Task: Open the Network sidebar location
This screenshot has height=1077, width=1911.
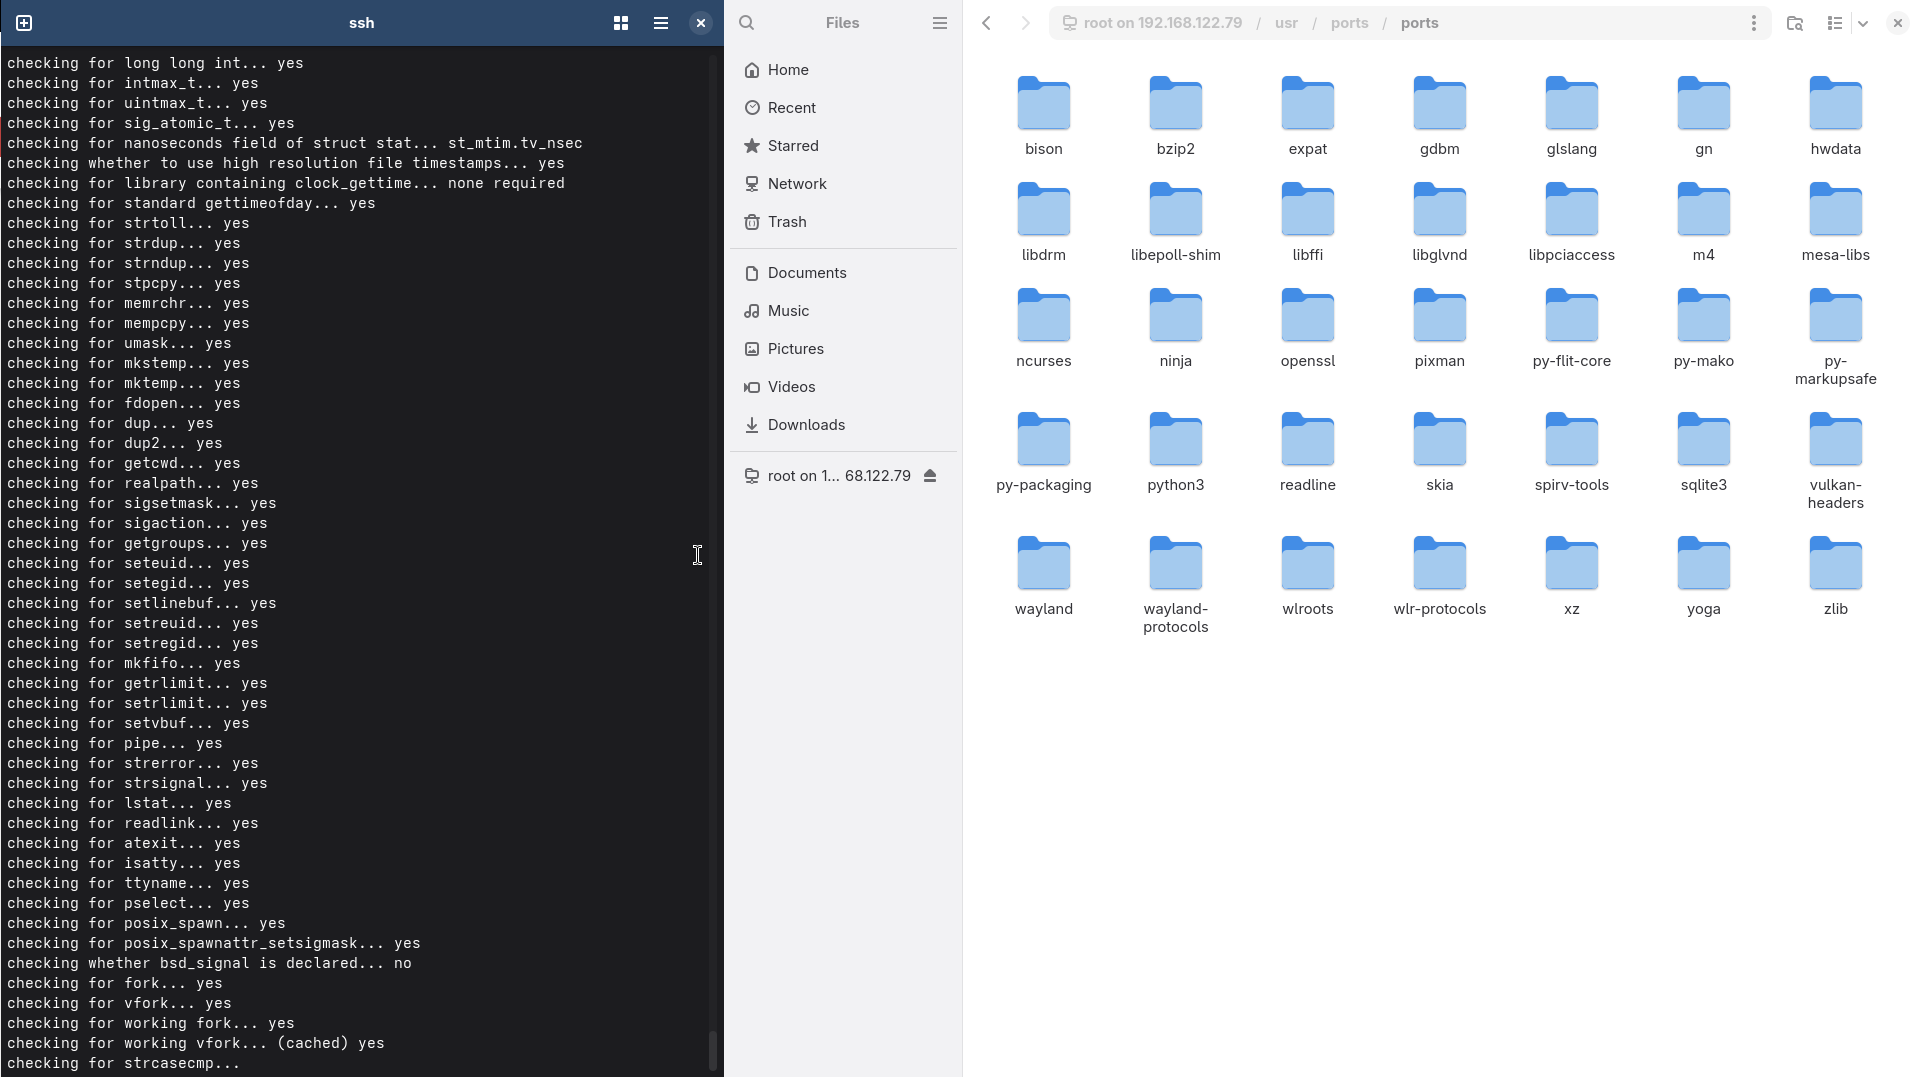Action: pyautogui.click(x=796, y=184)
